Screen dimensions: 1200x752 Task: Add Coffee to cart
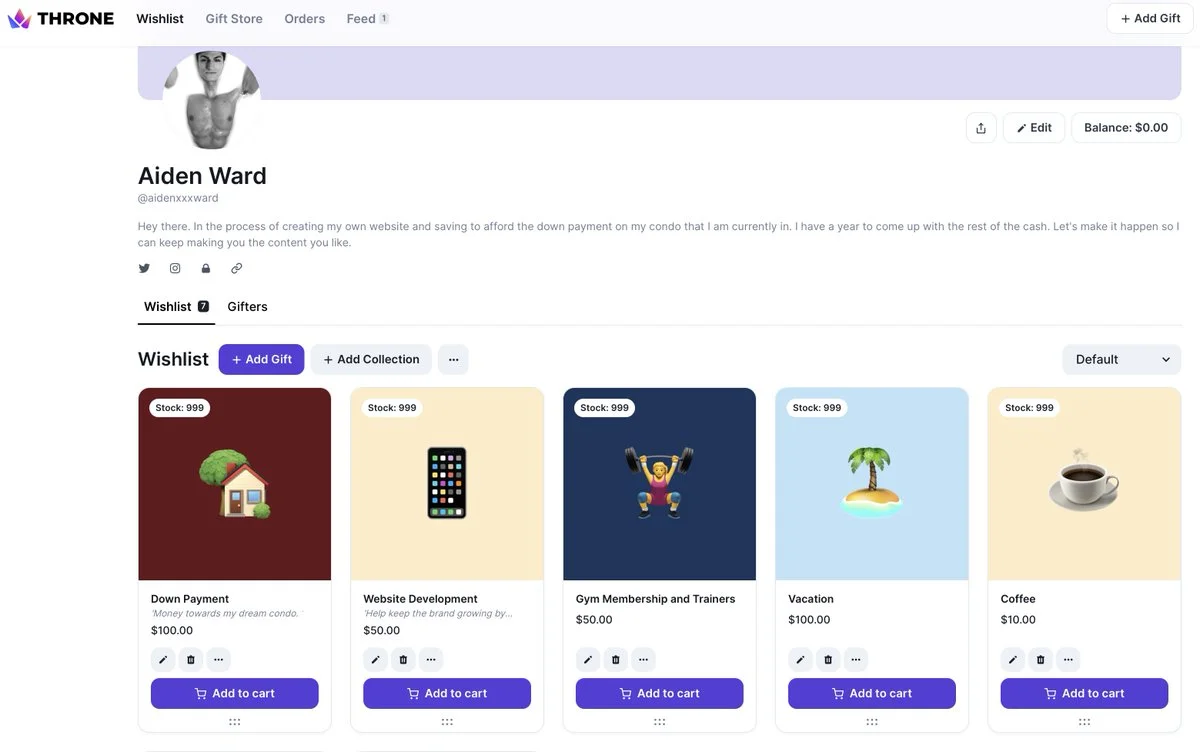1084,693
